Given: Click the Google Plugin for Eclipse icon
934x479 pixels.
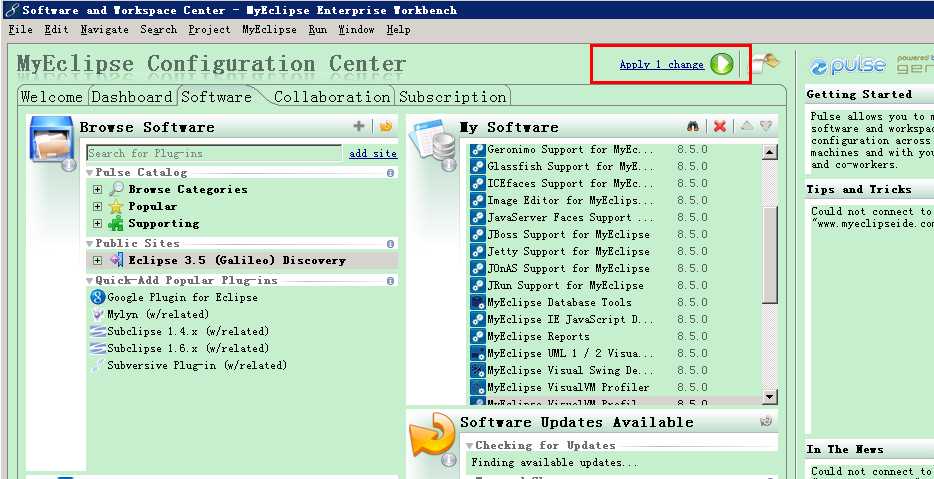Looking at the screenshot, I should click(98, 297).
